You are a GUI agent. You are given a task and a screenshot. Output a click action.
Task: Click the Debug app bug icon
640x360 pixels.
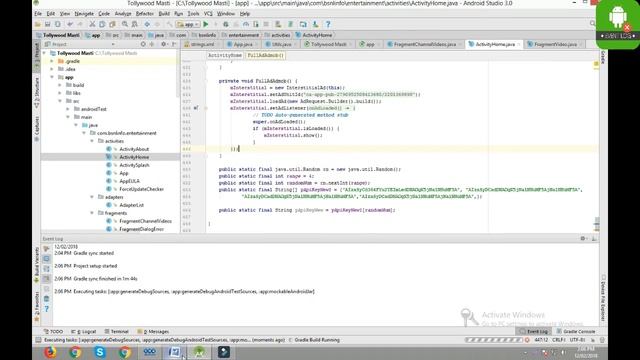[225, 24]
